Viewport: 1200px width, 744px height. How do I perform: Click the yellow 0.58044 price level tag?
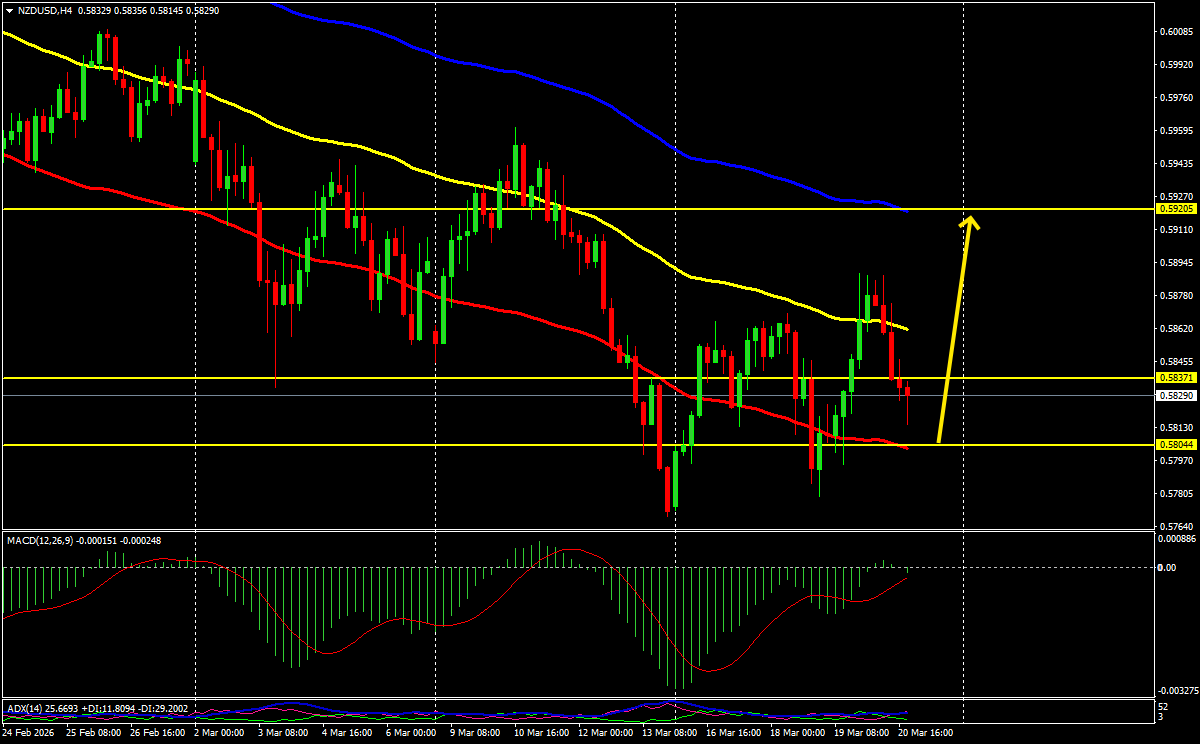pyautogui.click(x=1174, y=444)
